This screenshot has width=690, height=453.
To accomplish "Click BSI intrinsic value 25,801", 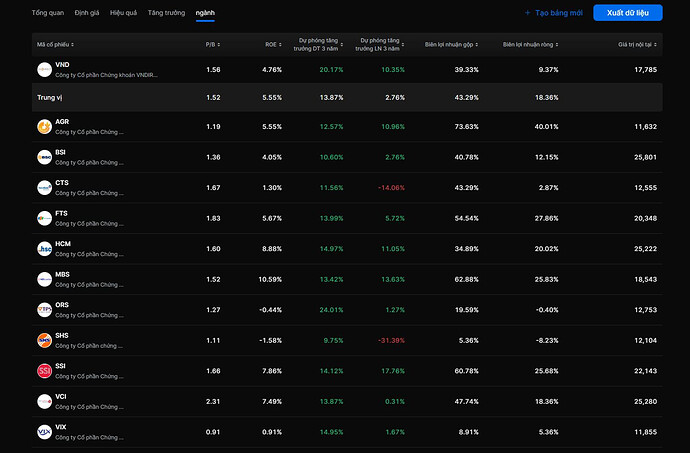I will [646, 157].
